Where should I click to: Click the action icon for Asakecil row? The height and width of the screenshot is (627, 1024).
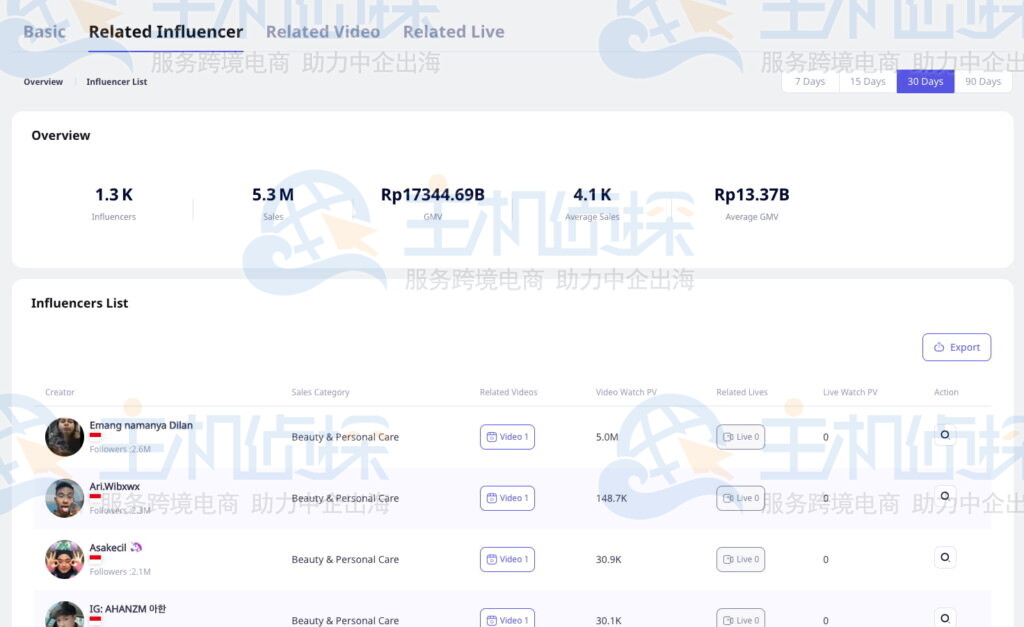click(x=944, y=557)
